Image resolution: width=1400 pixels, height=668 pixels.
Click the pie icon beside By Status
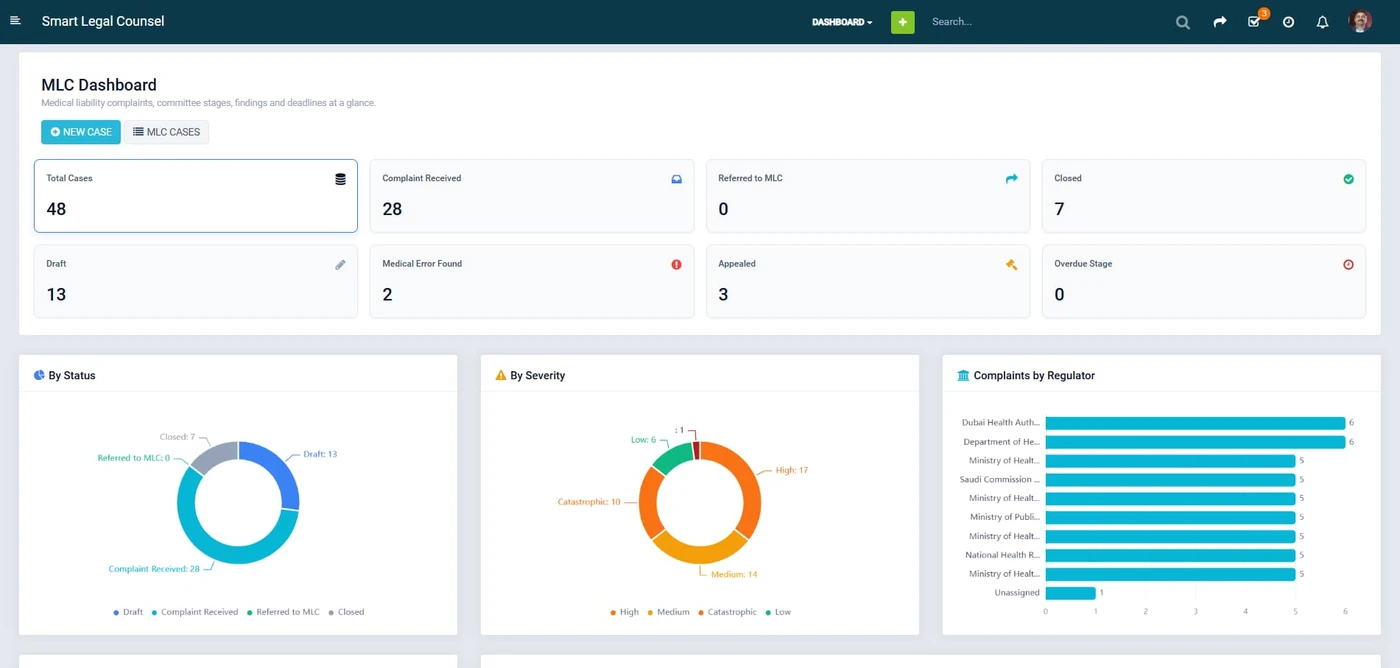point(39,375)
